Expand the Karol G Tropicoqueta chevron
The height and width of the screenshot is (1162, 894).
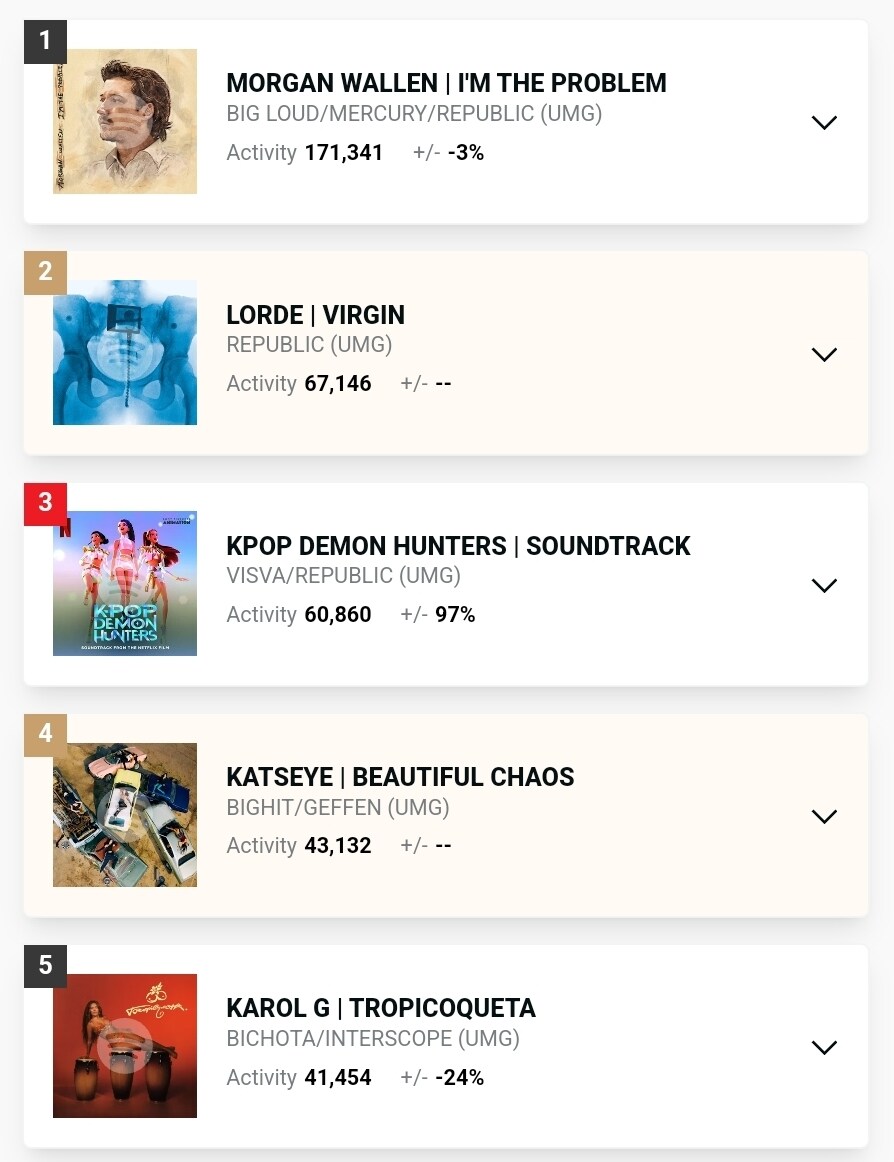(x=824, y=1047)
